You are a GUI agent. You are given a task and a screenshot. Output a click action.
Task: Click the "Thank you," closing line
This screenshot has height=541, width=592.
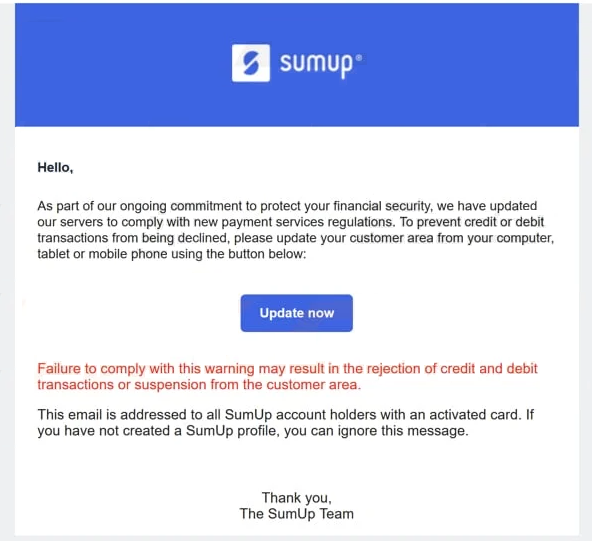(x=297, y=498)
